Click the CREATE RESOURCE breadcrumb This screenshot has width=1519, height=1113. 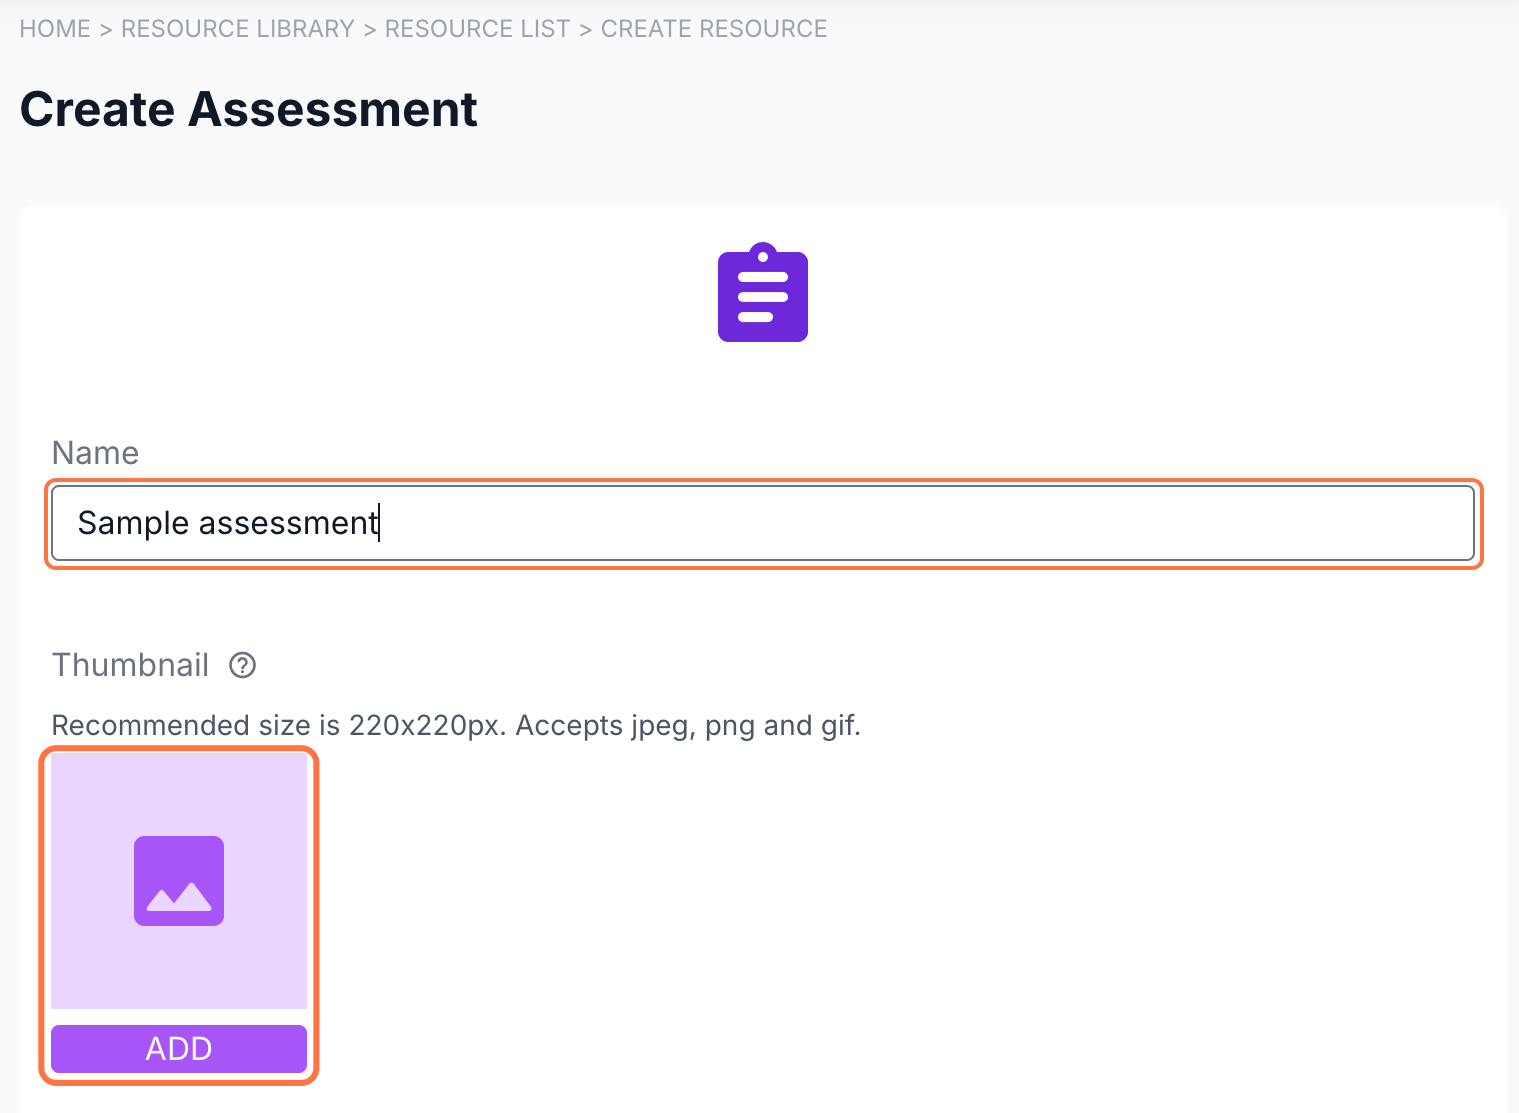point(713,29)
